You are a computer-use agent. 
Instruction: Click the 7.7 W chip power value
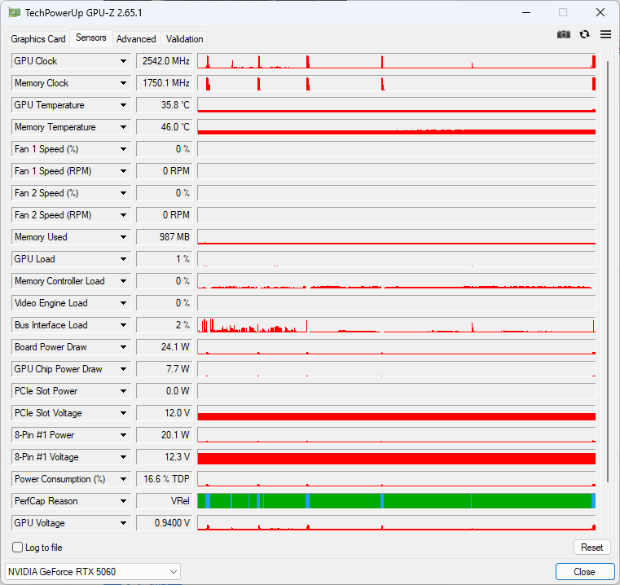pyautogui.click(x=164, y=369)
